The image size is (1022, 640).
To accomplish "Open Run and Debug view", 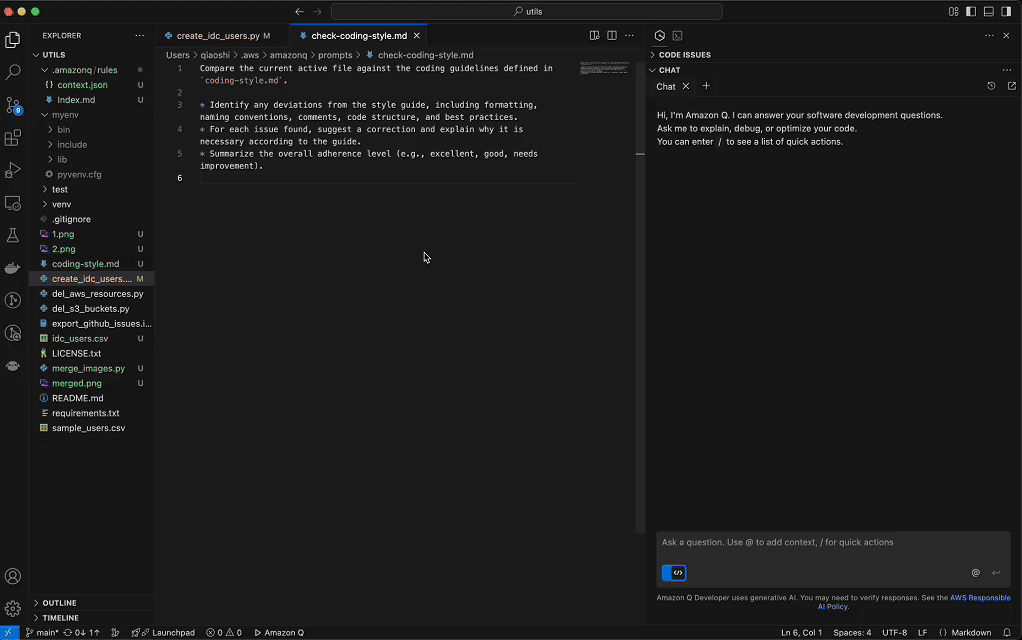I will click(x=12, y=170).
